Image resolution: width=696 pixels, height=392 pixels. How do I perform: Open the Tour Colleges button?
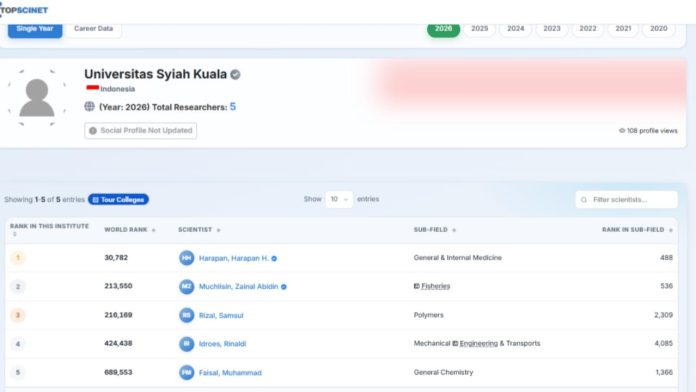119,200
